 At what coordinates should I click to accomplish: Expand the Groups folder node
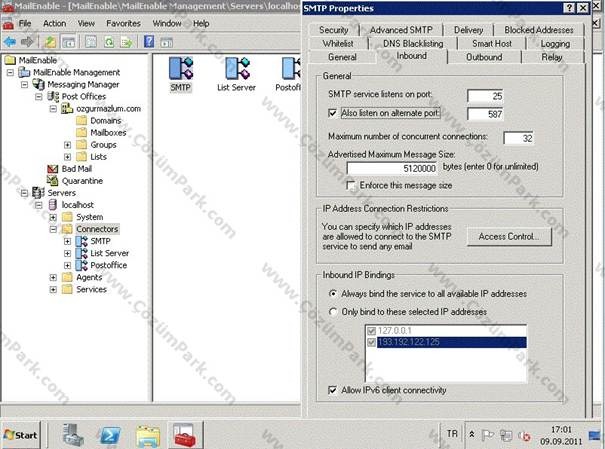pos(67,145)
